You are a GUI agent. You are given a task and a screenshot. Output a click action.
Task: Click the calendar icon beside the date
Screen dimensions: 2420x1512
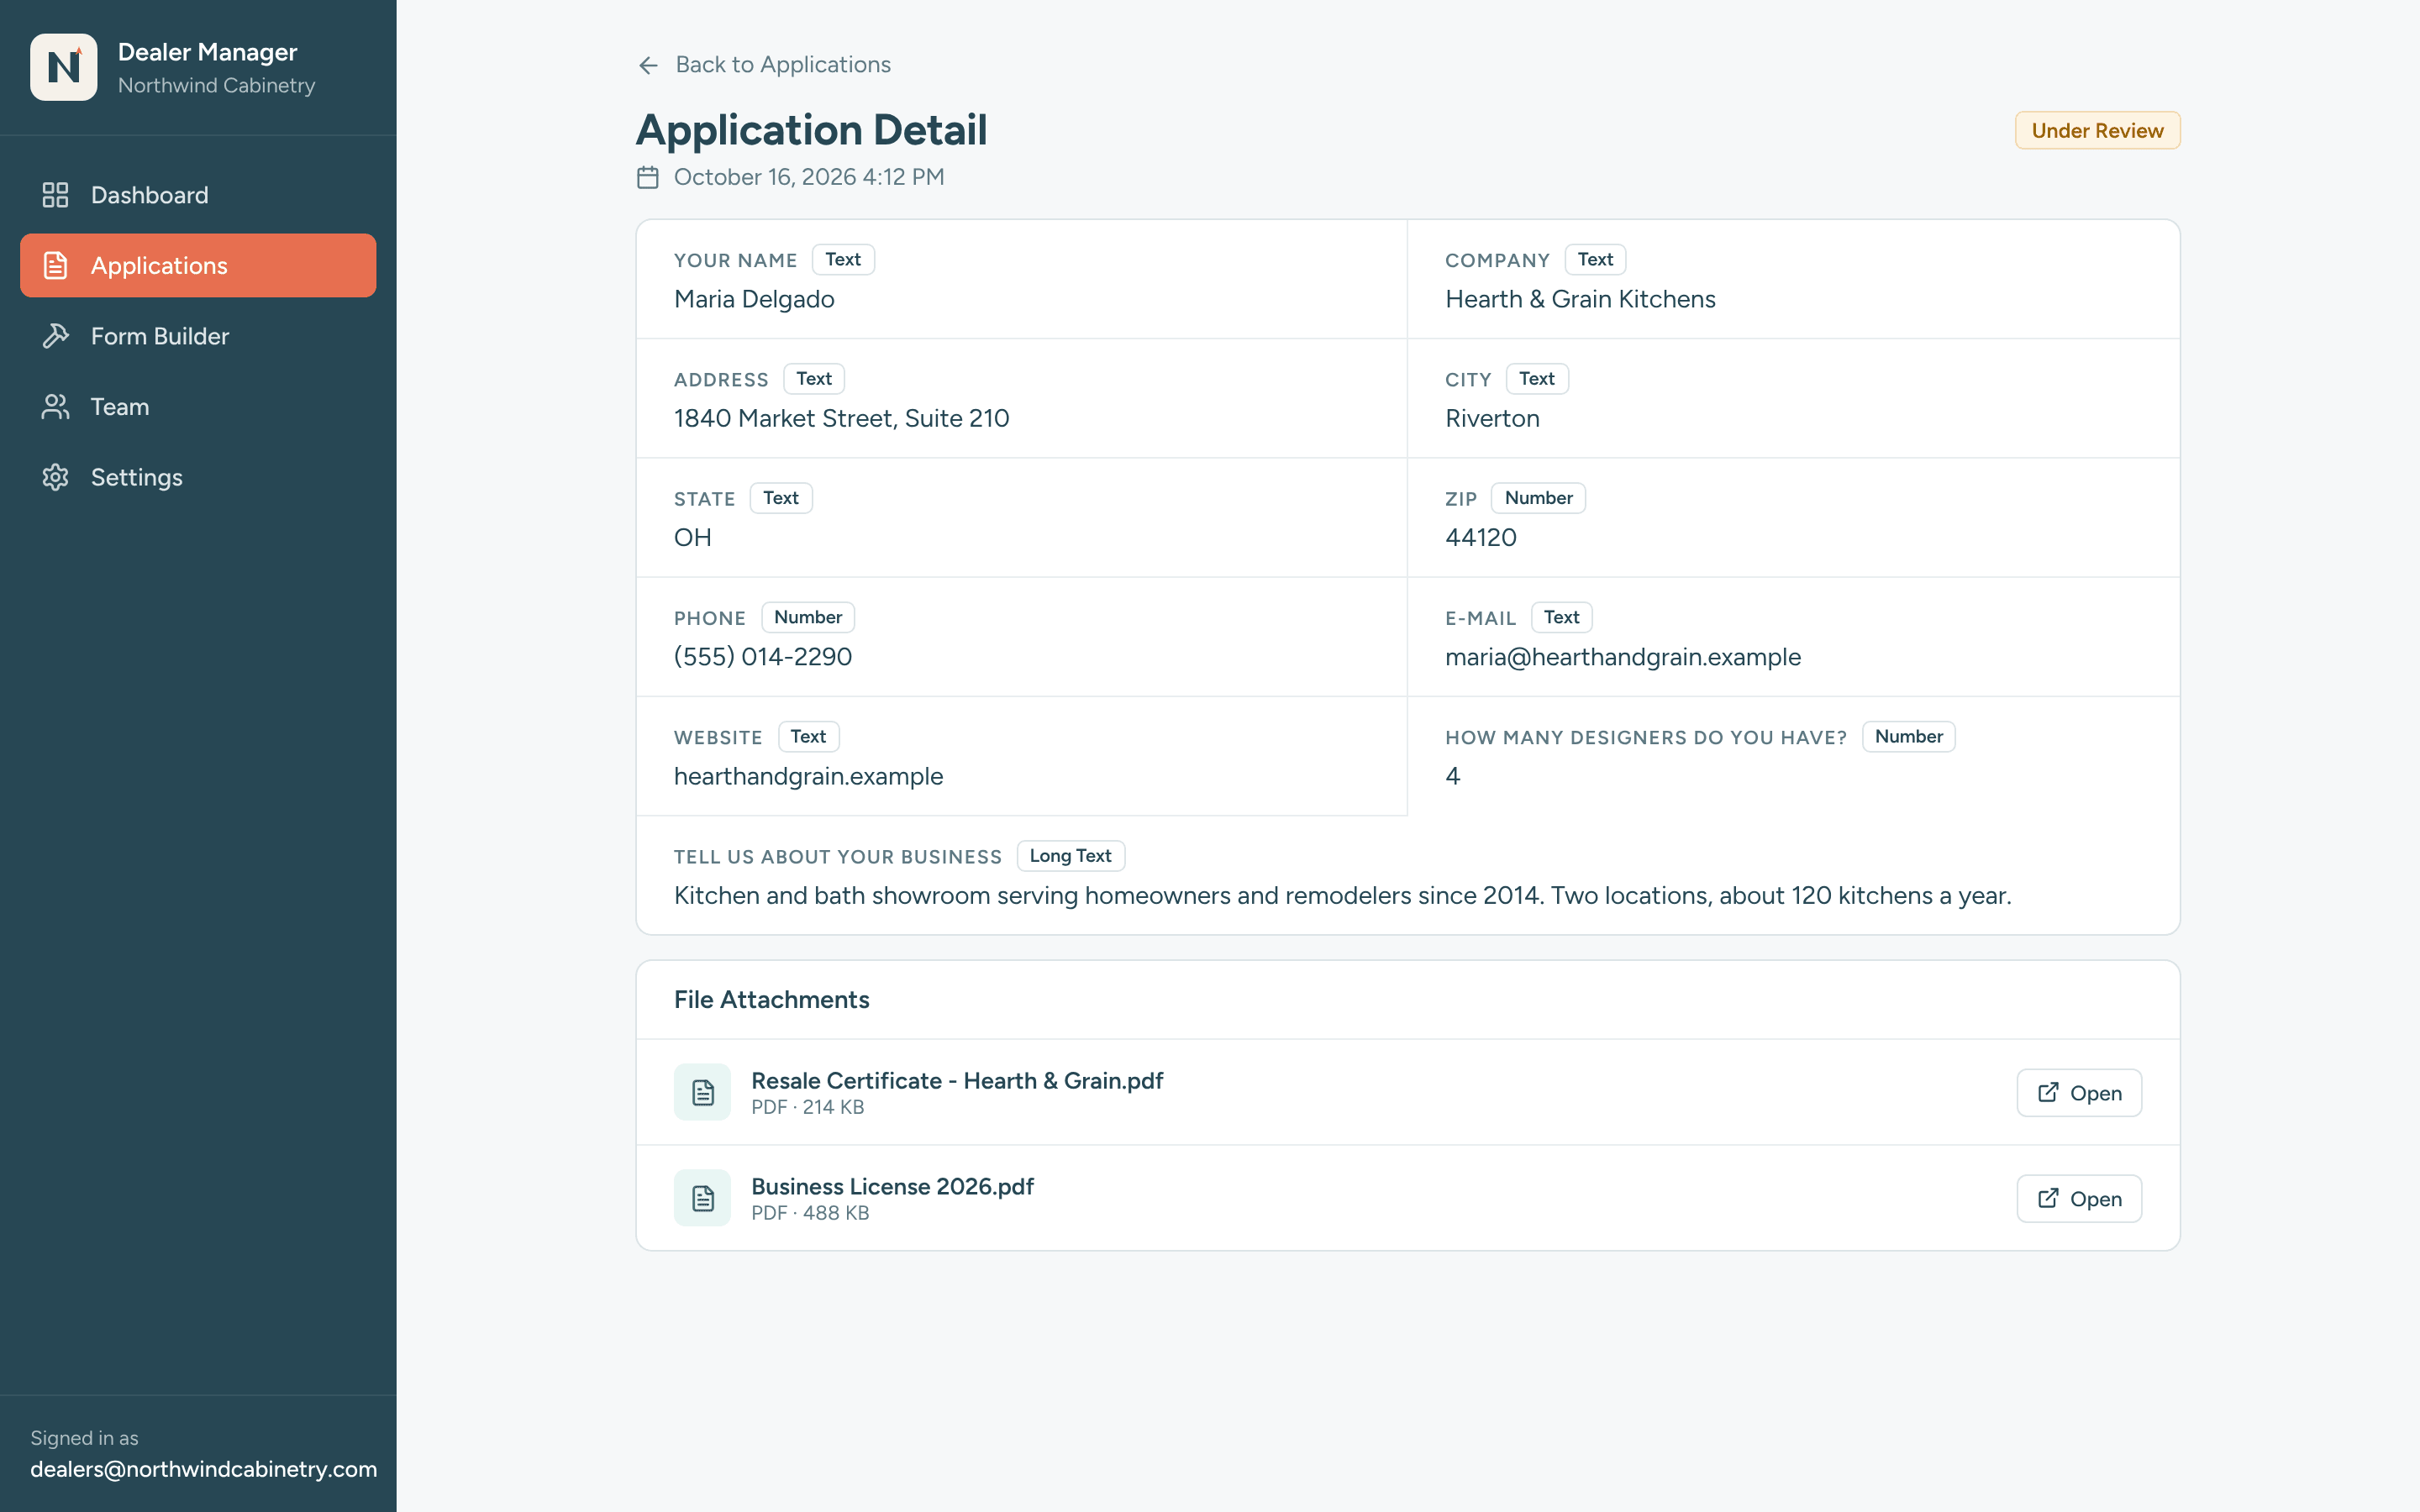click(648, 177)
